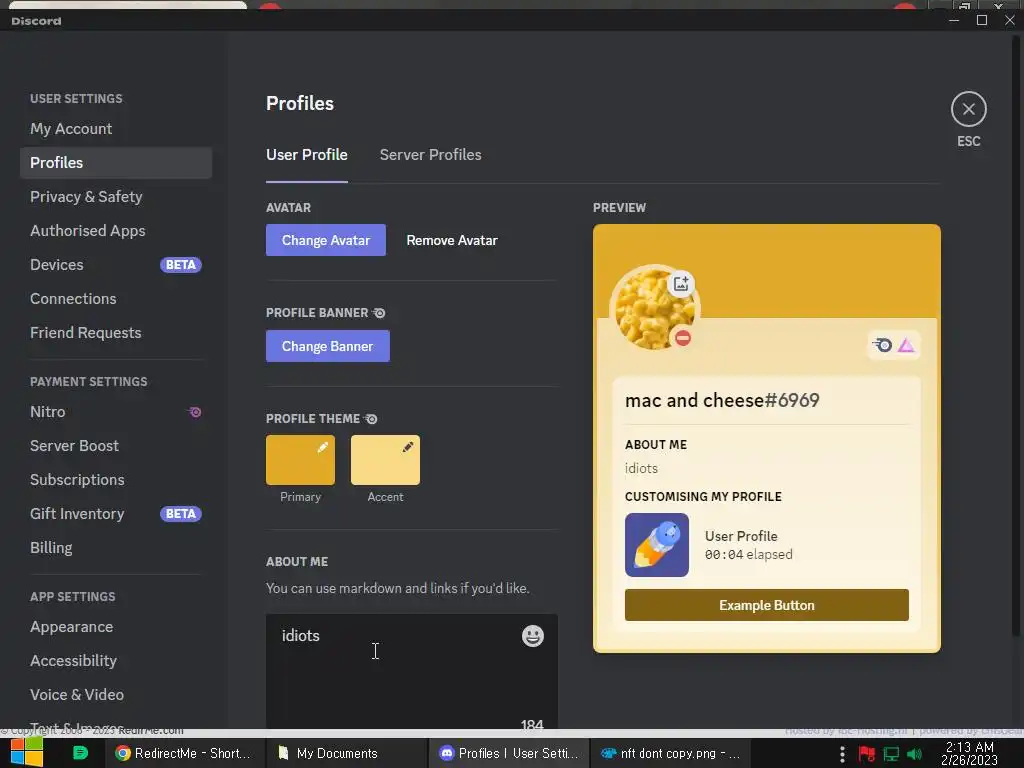Open the Nitro payment settings
1024x768 pixels.
(x=116, y=411)
